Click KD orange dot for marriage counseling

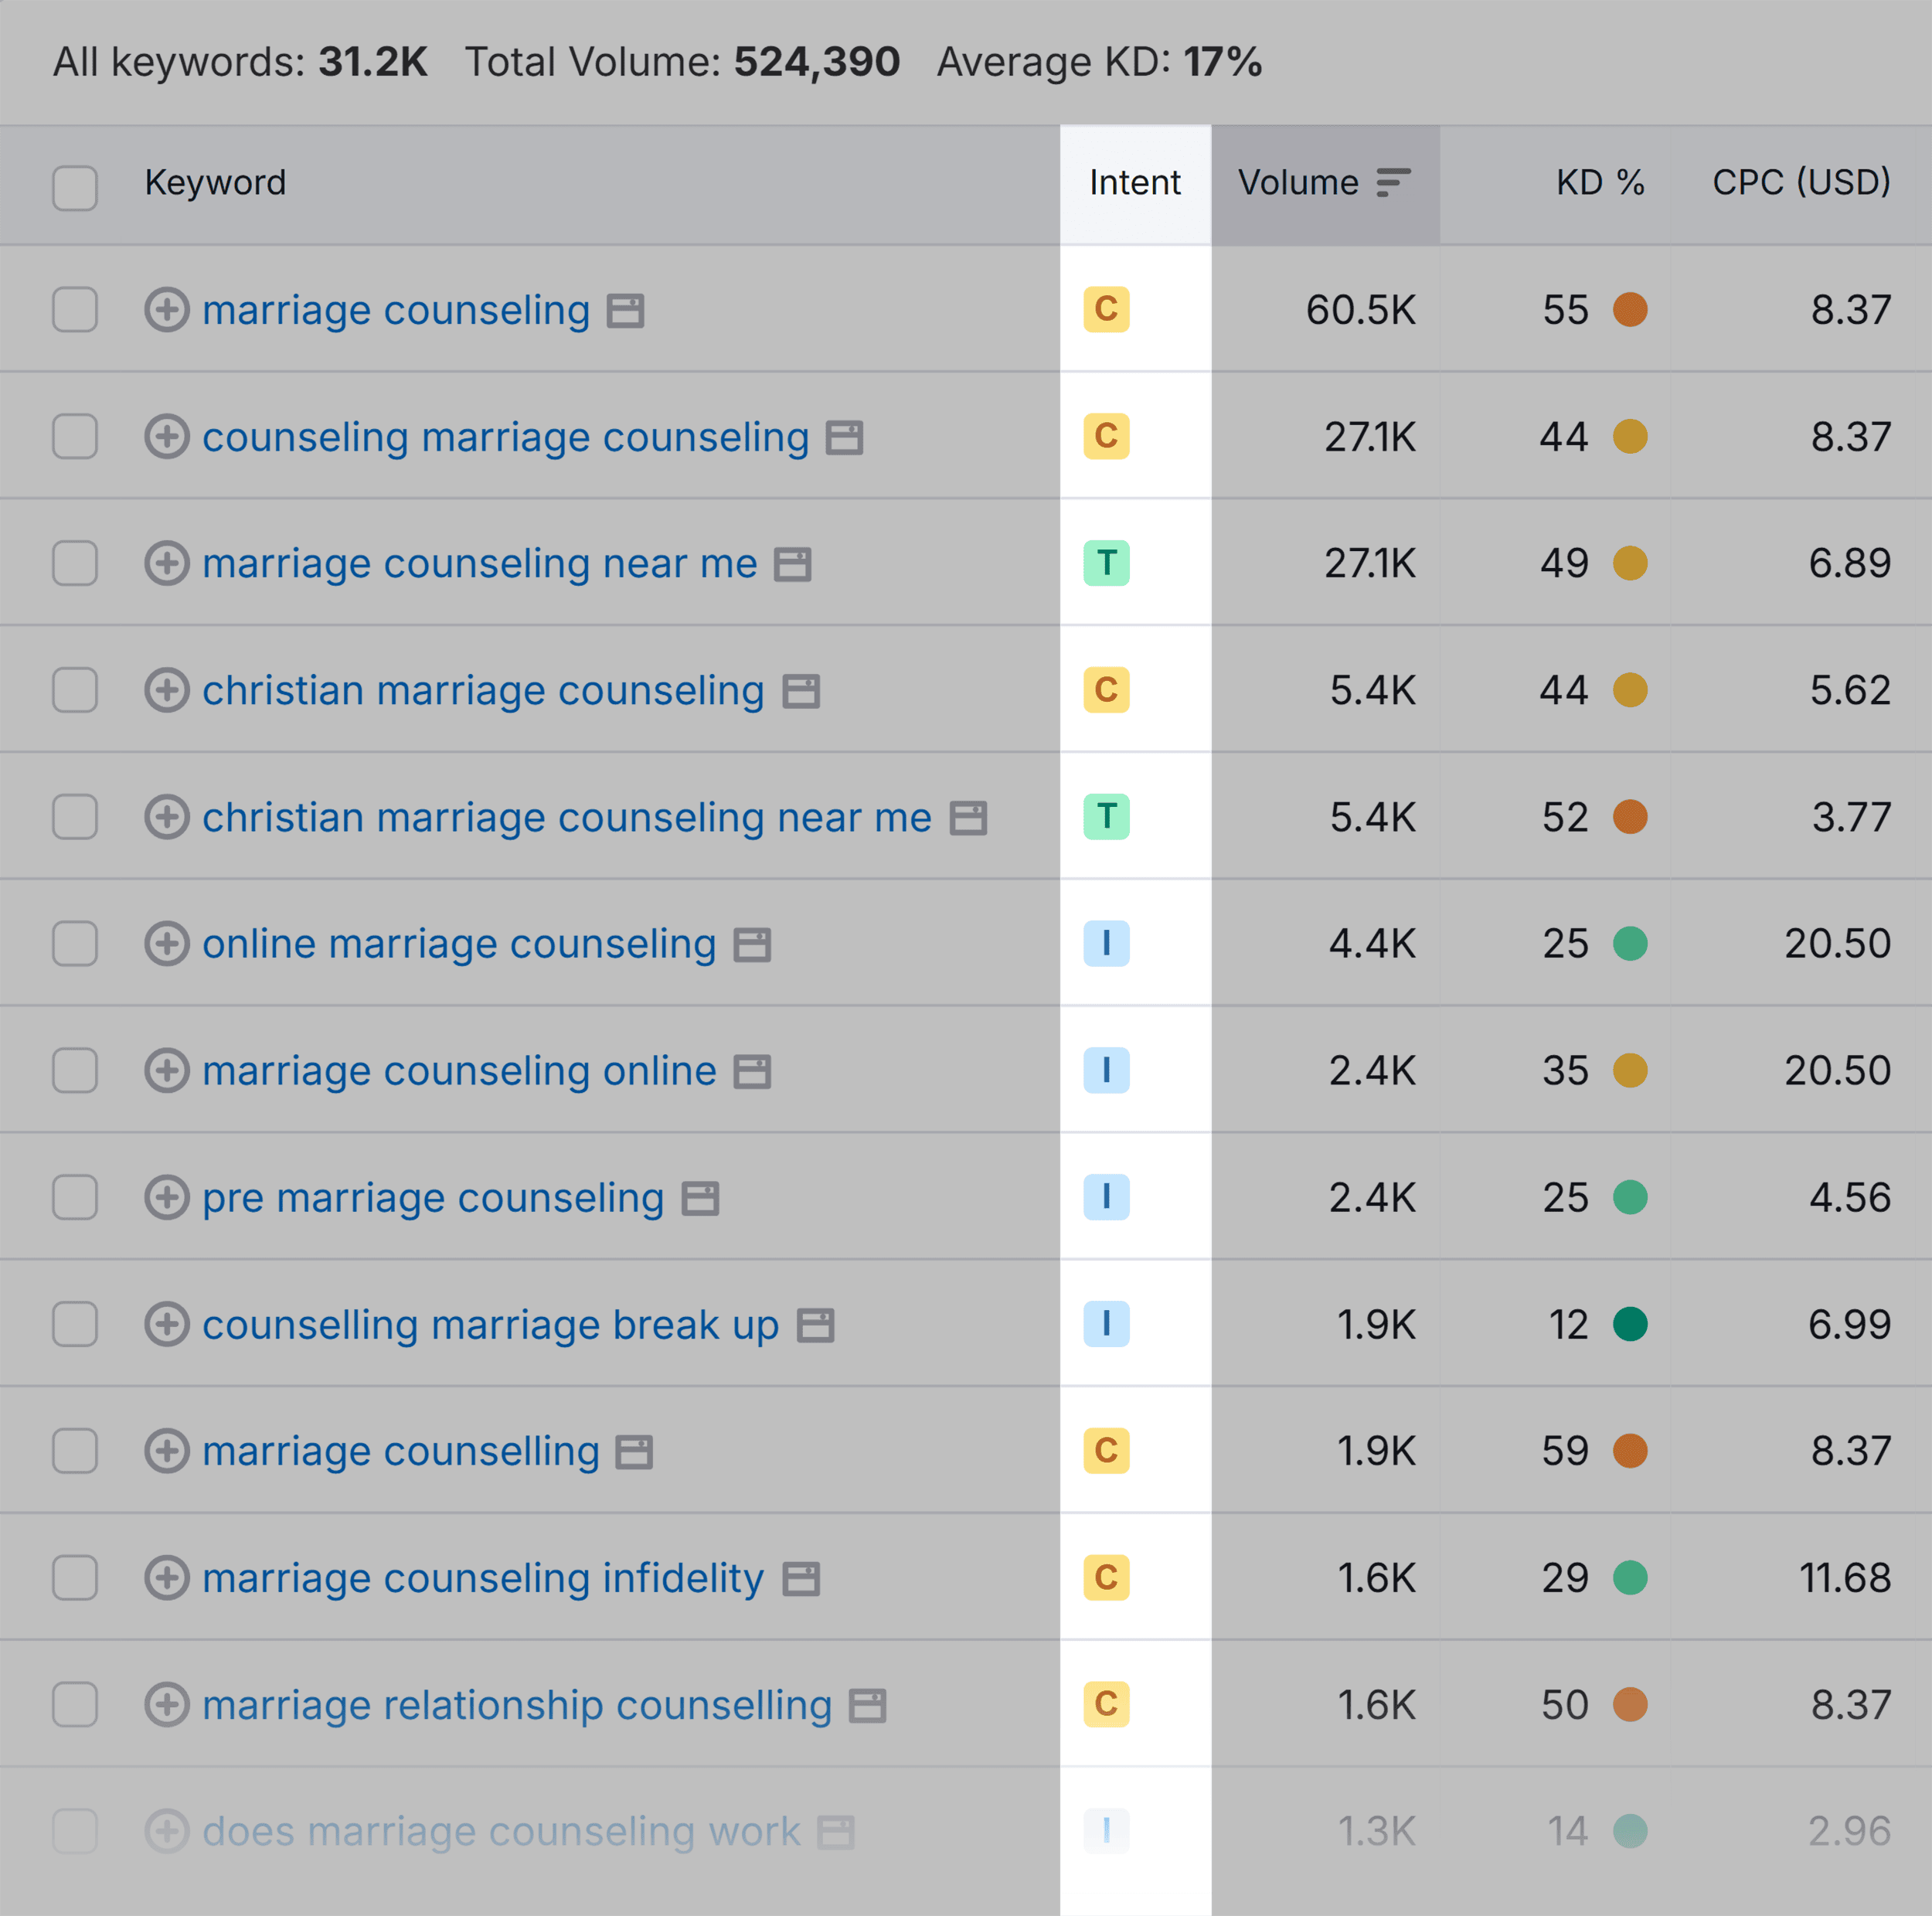coord(1630,309)
